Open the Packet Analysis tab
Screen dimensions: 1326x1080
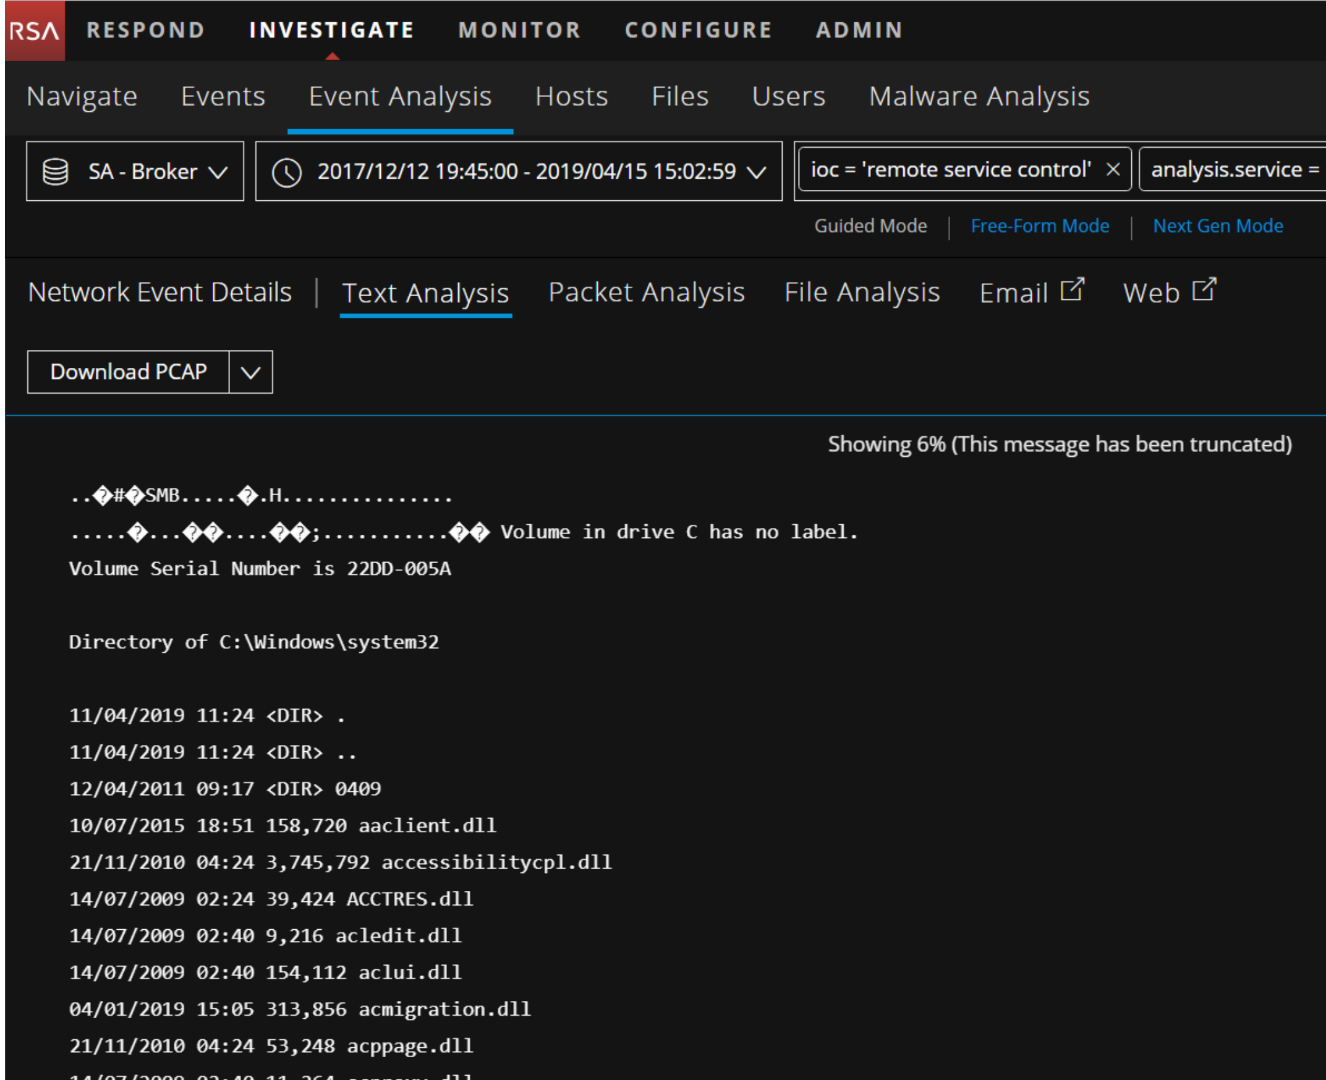[646, 292]
